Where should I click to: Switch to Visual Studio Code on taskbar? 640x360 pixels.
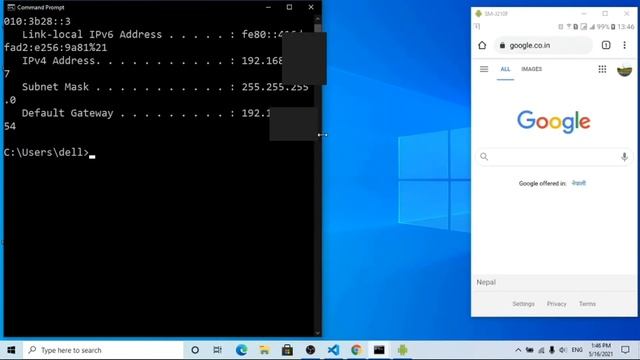333,350
